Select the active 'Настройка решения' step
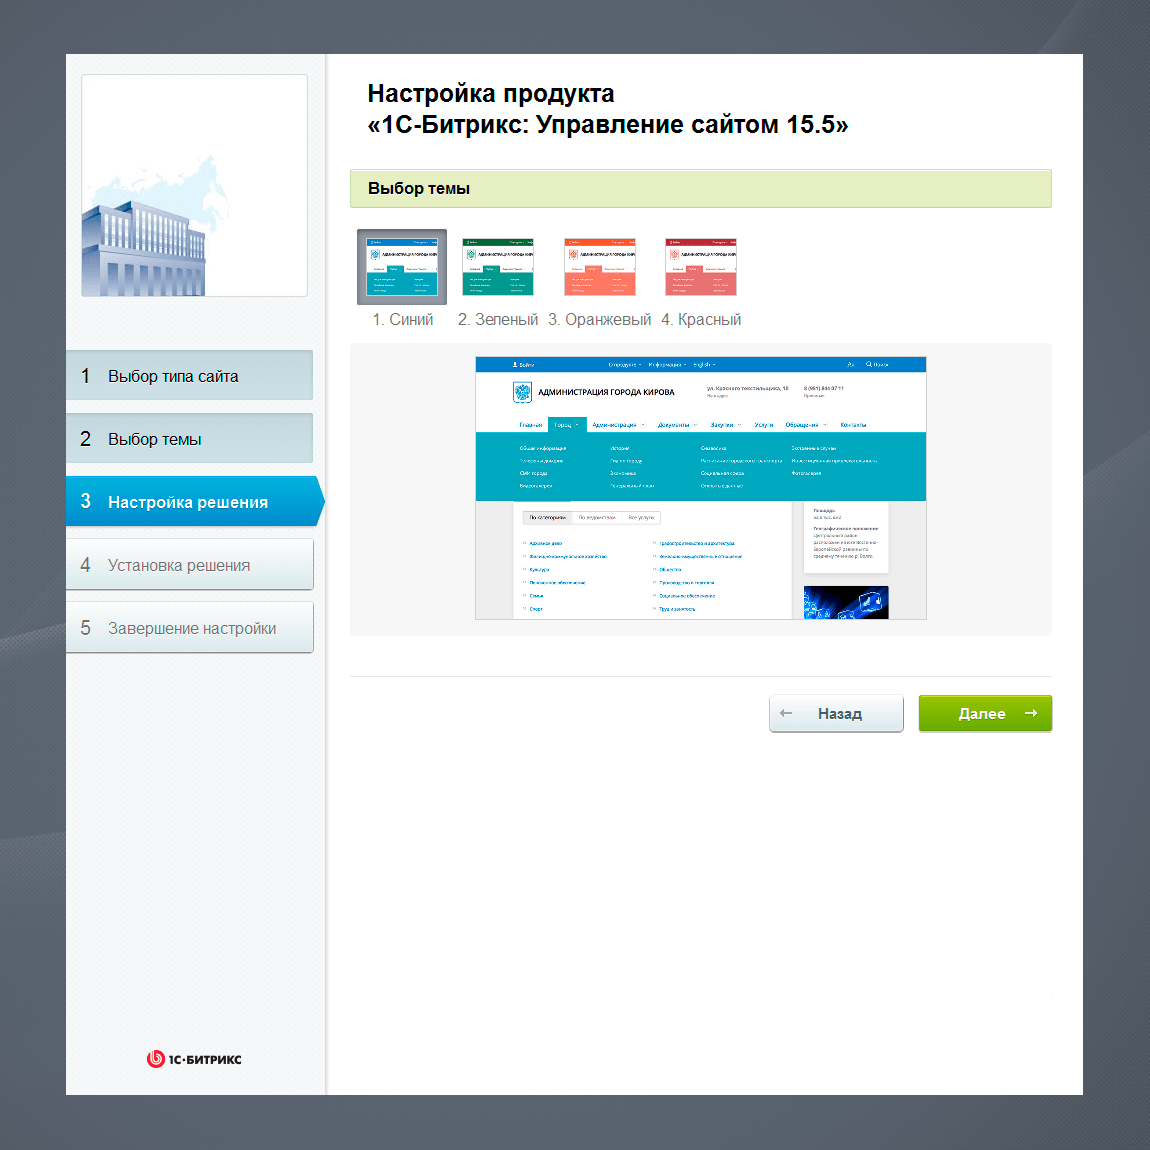The image size is (1150, 1150). pyautogui.click(x=189, y=502)
